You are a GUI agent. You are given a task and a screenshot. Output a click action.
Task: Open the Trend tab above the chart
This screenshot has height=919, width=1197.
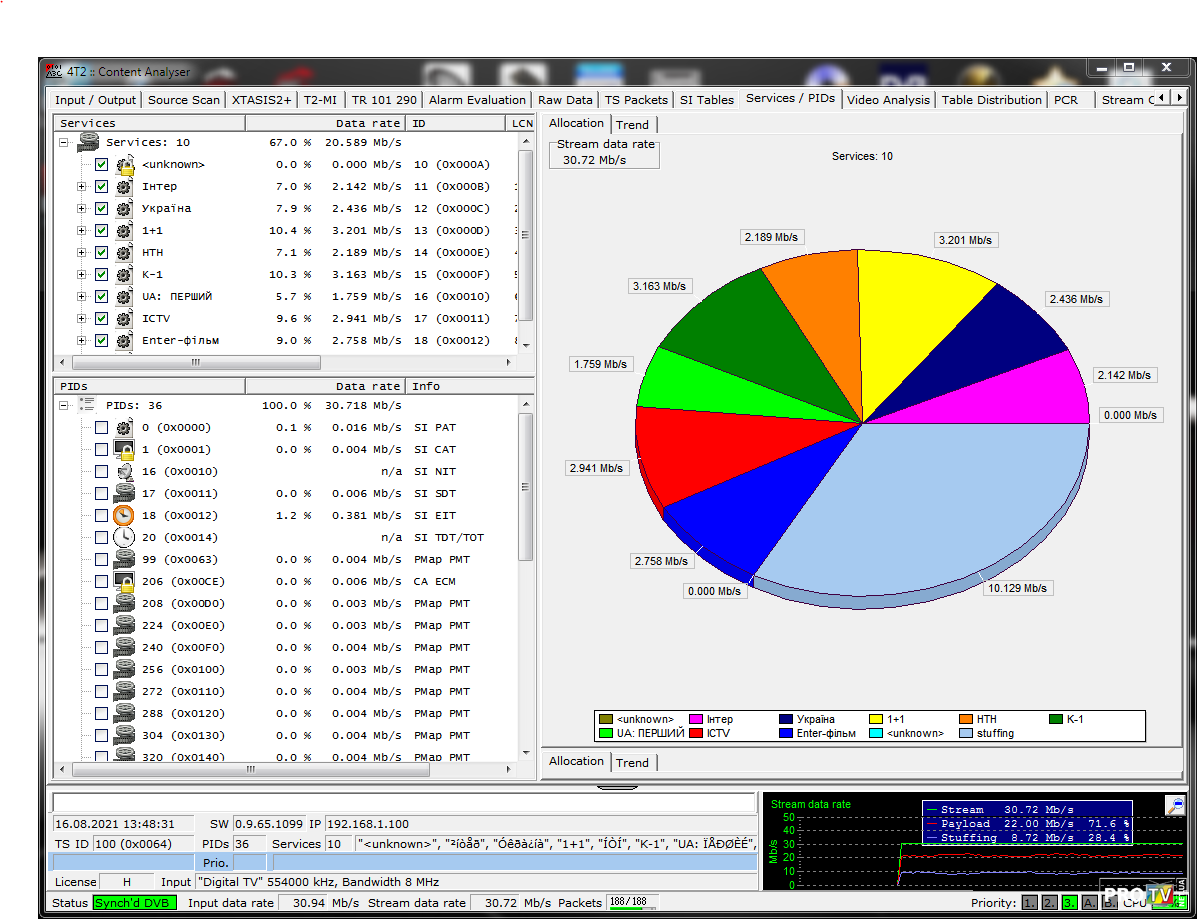tap(632, 125)
